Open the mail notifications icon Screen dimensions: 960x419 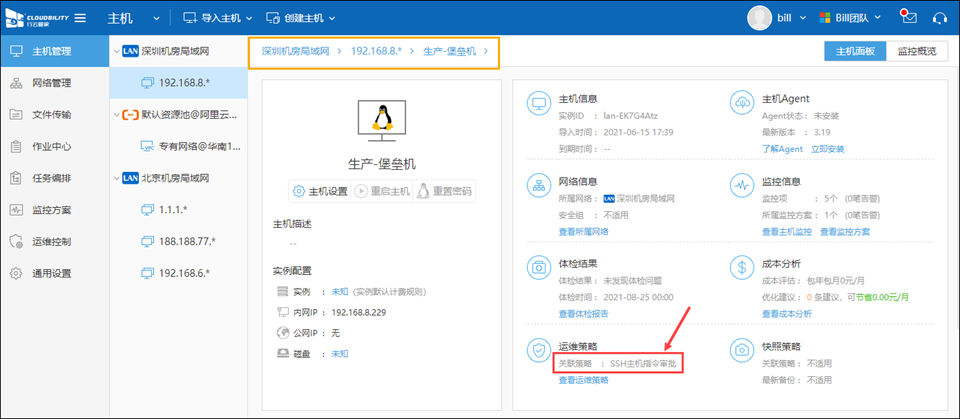(x=908, y=17)
